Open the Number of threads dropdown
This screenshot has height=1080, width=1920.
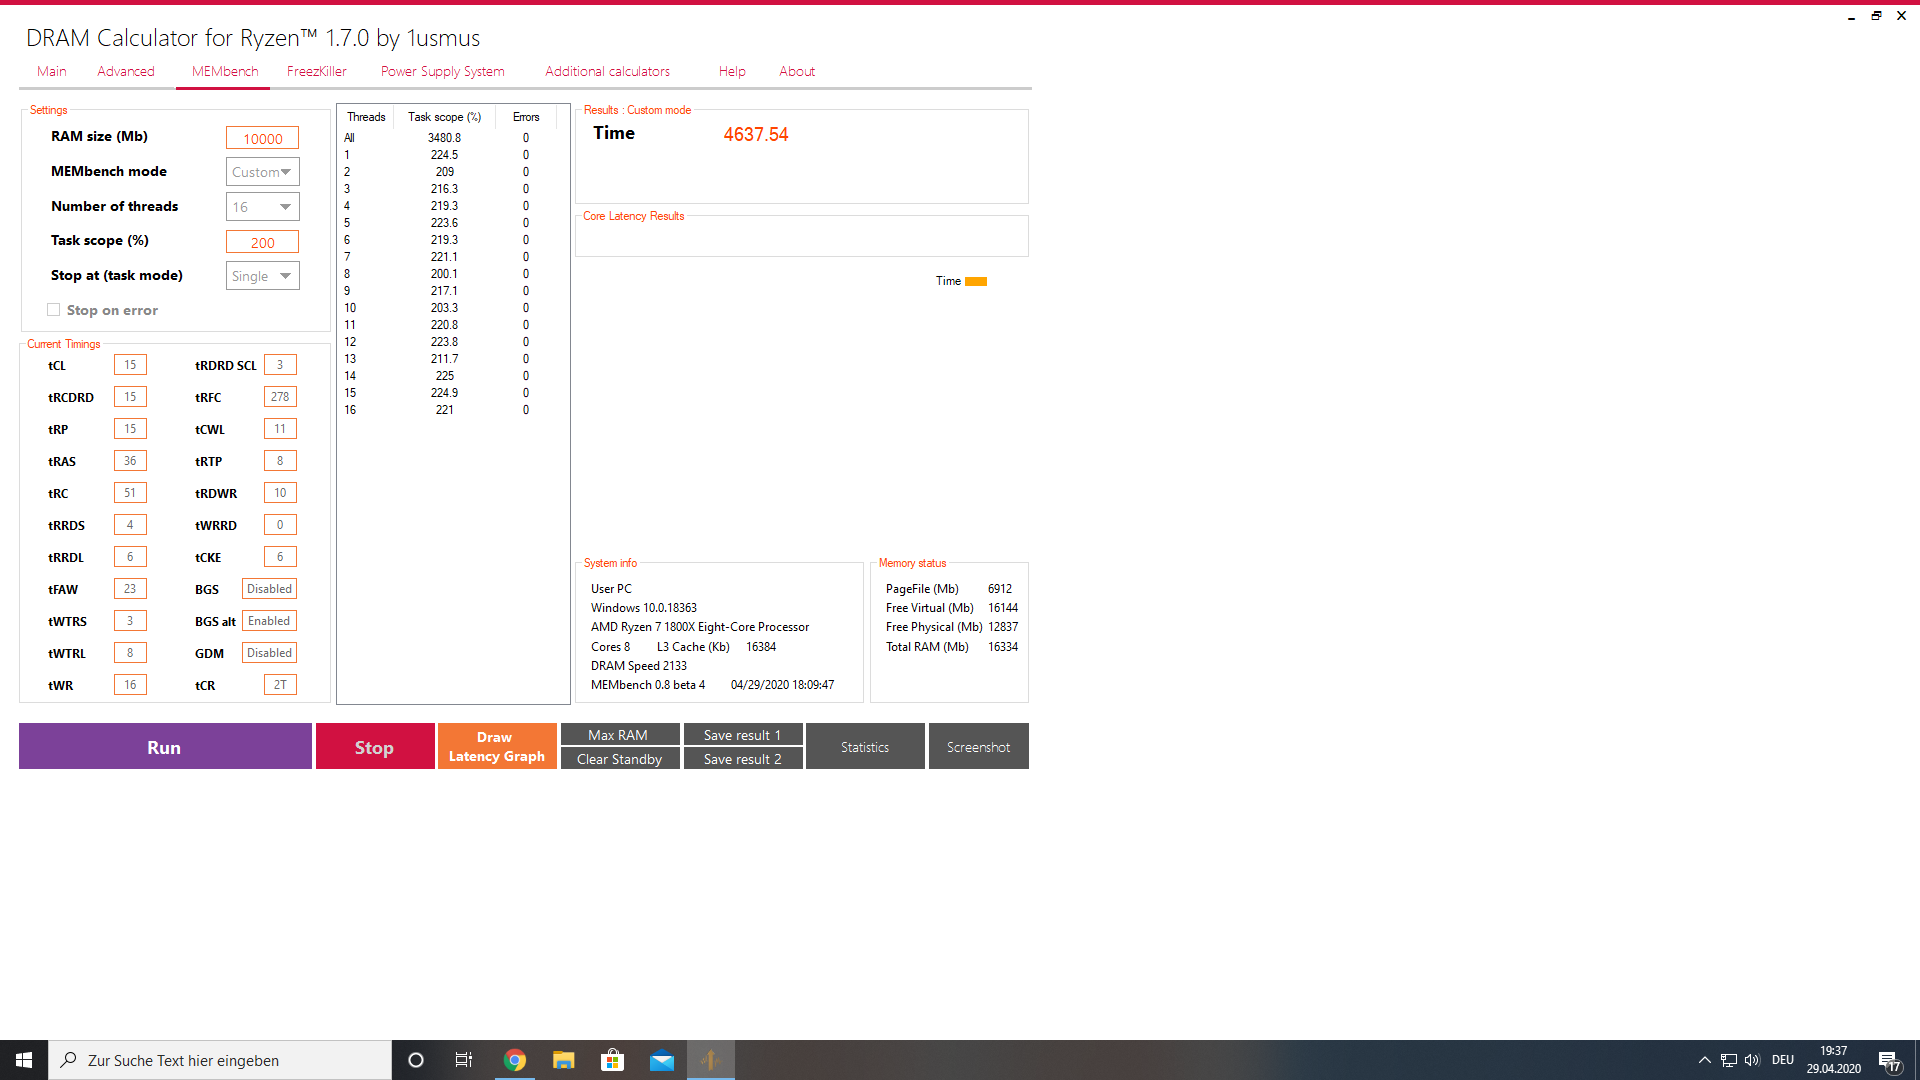(263, 207)
